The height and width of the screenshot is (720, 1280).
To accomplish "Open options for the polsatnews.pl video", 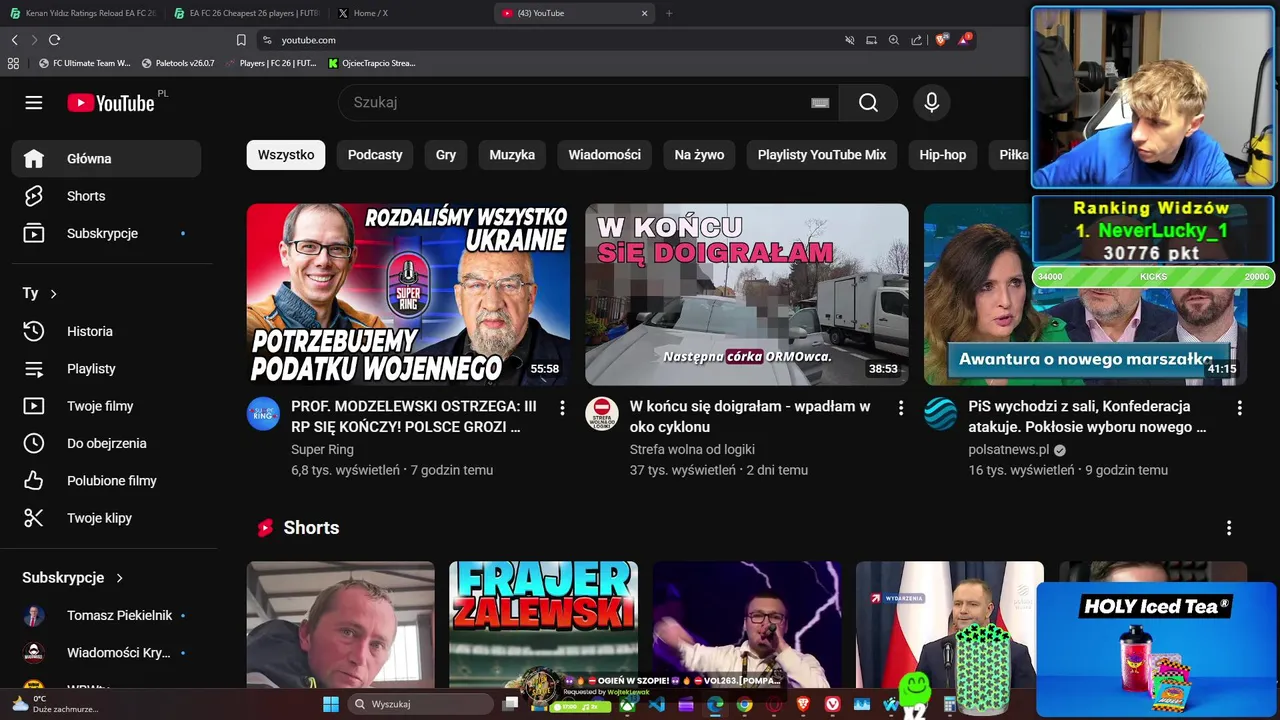I will coord(1239,408).
